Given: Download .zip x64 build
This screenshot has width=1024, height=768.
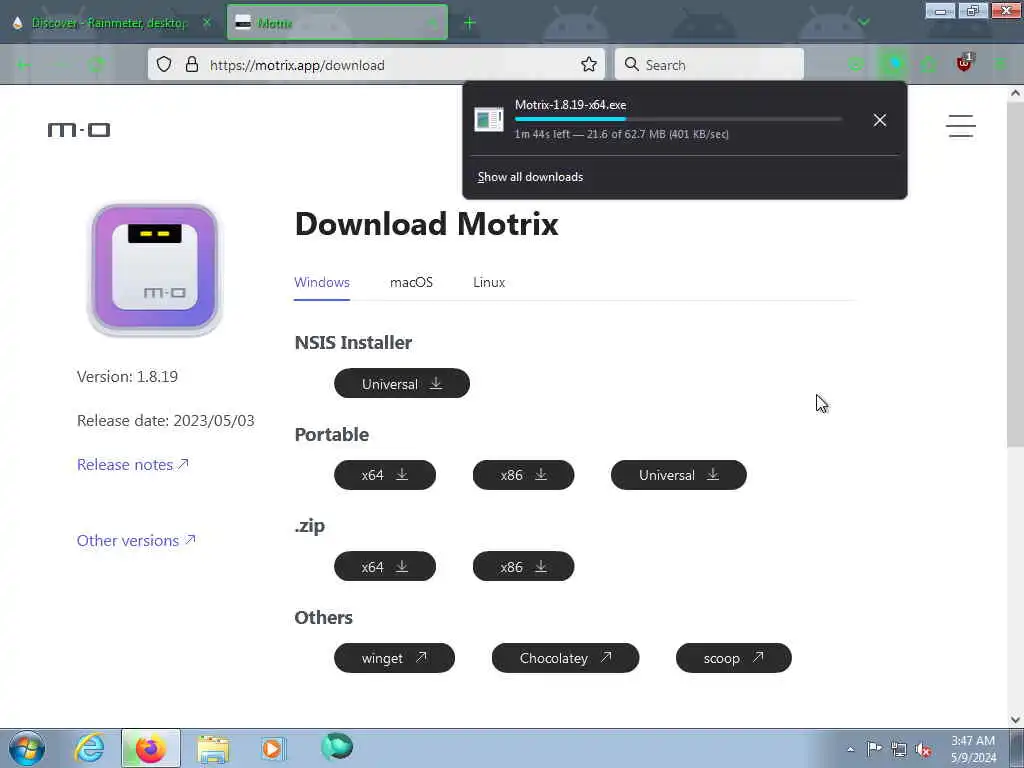Looking at the screenshot, I should 385,566.
